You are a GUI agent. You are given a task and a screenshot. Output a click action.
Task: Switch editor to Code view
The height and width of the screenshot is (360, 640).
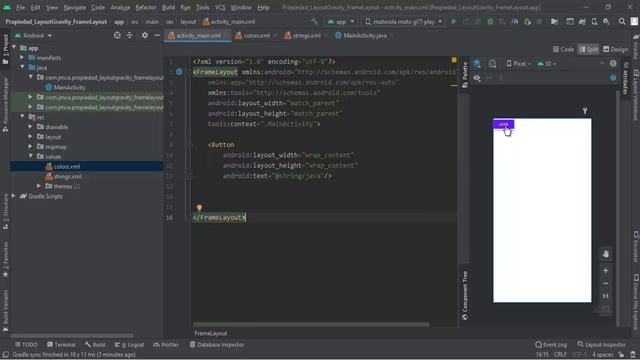(x=563, y=49)
